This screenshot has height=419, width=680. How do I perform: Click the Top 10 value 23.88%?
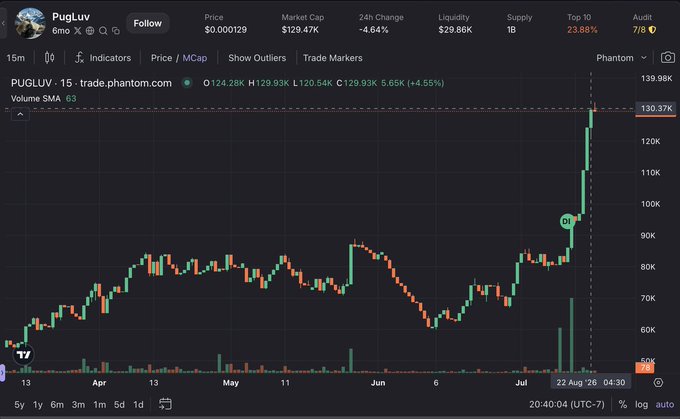point(582,29)
